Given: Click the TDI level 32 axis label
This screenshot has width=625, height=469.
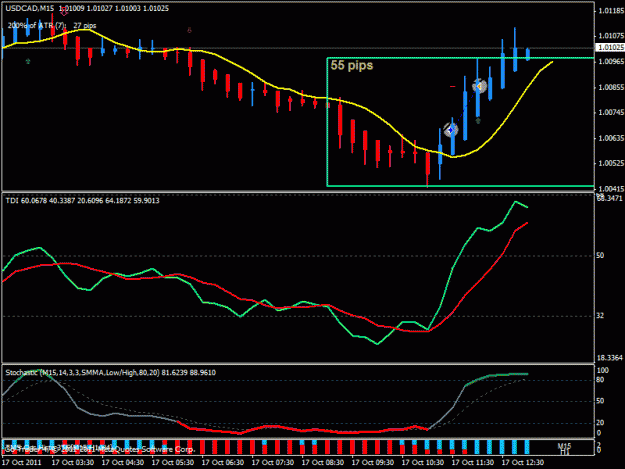Looking at the screenshot, I should coord(600,316).
